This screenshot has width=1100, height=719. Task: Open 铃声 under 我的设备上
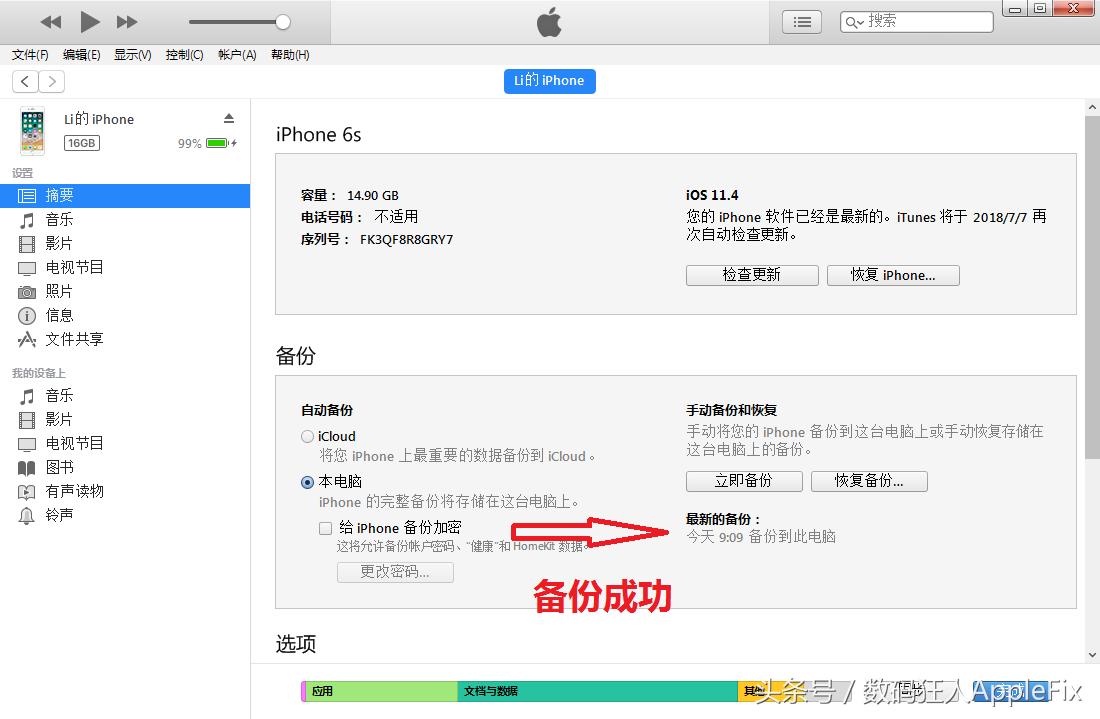pyautogui.click(x=58, y=515)
